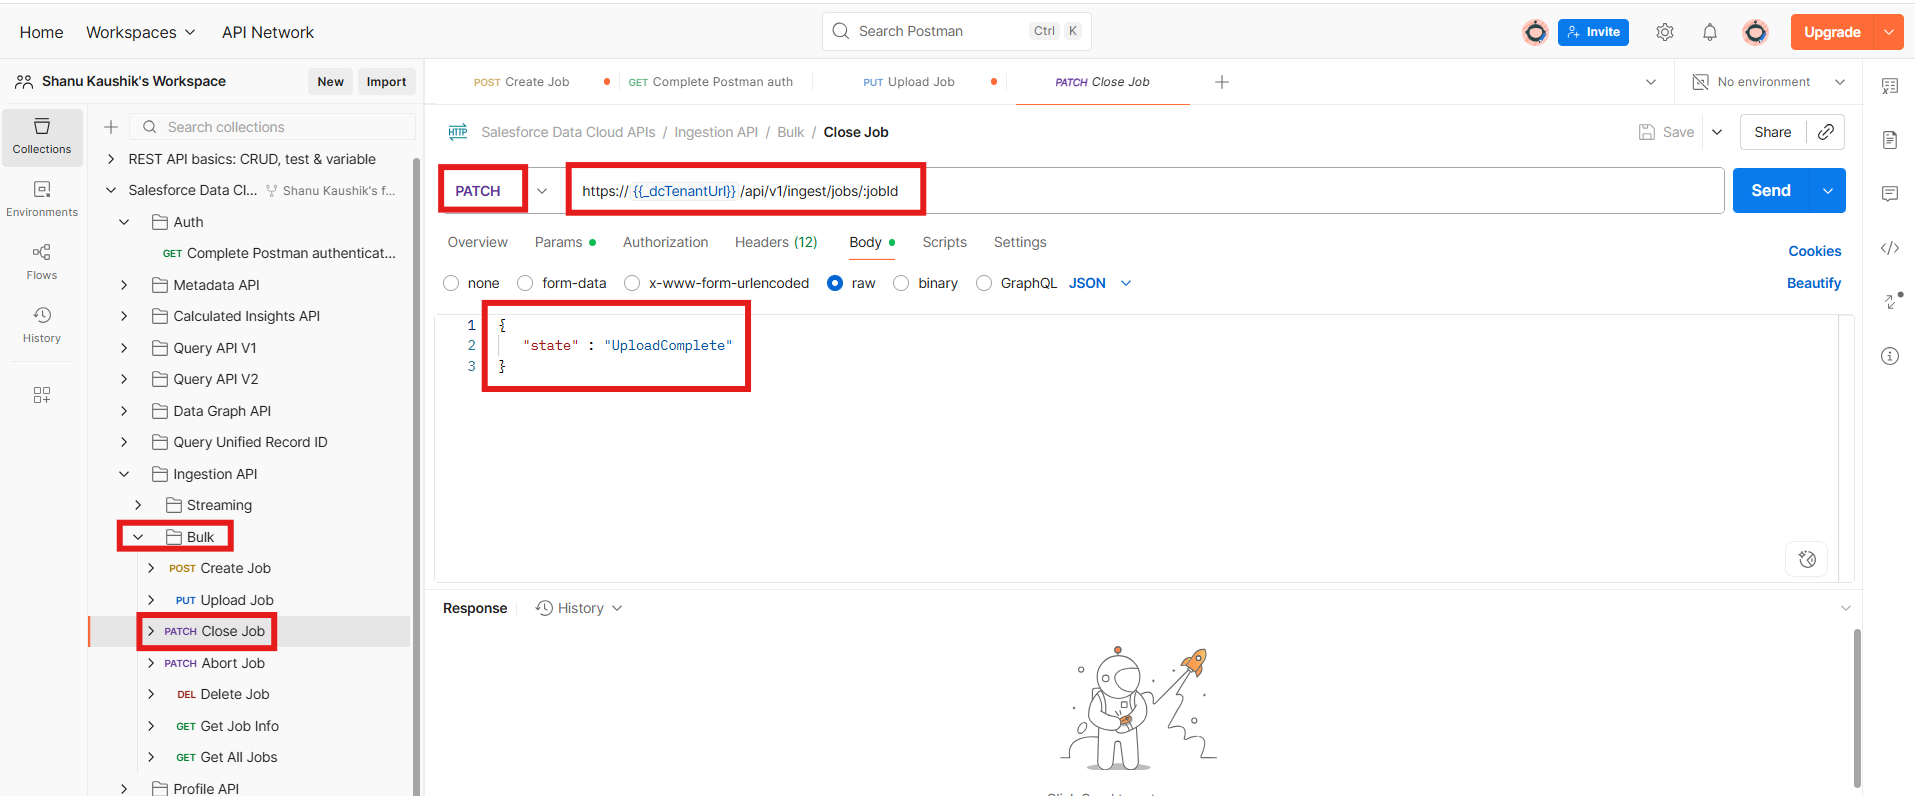Open the request info icon
1915x796 pixels.
[x=1889, y=356]
